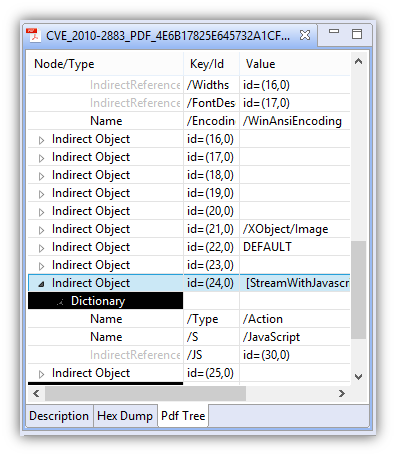Click the vertical scrollbar thumb
This screenshot has height=456, width=396.
coord(358,290)
